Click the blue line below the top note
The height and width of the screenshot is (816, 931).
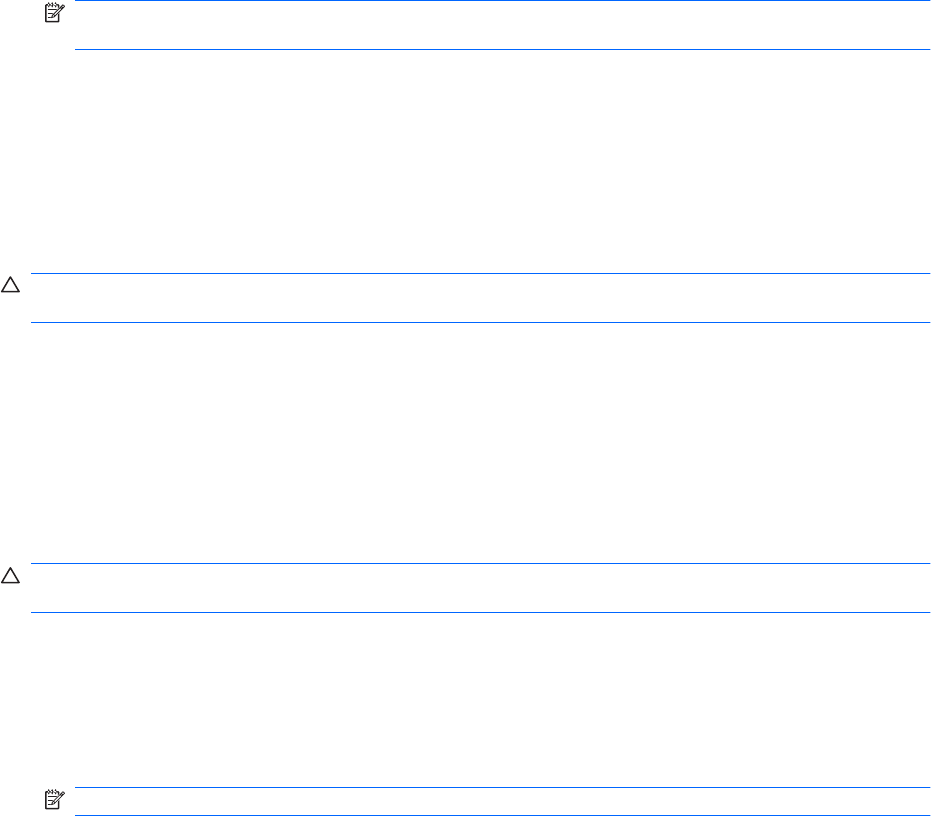(x=502, y=49)
